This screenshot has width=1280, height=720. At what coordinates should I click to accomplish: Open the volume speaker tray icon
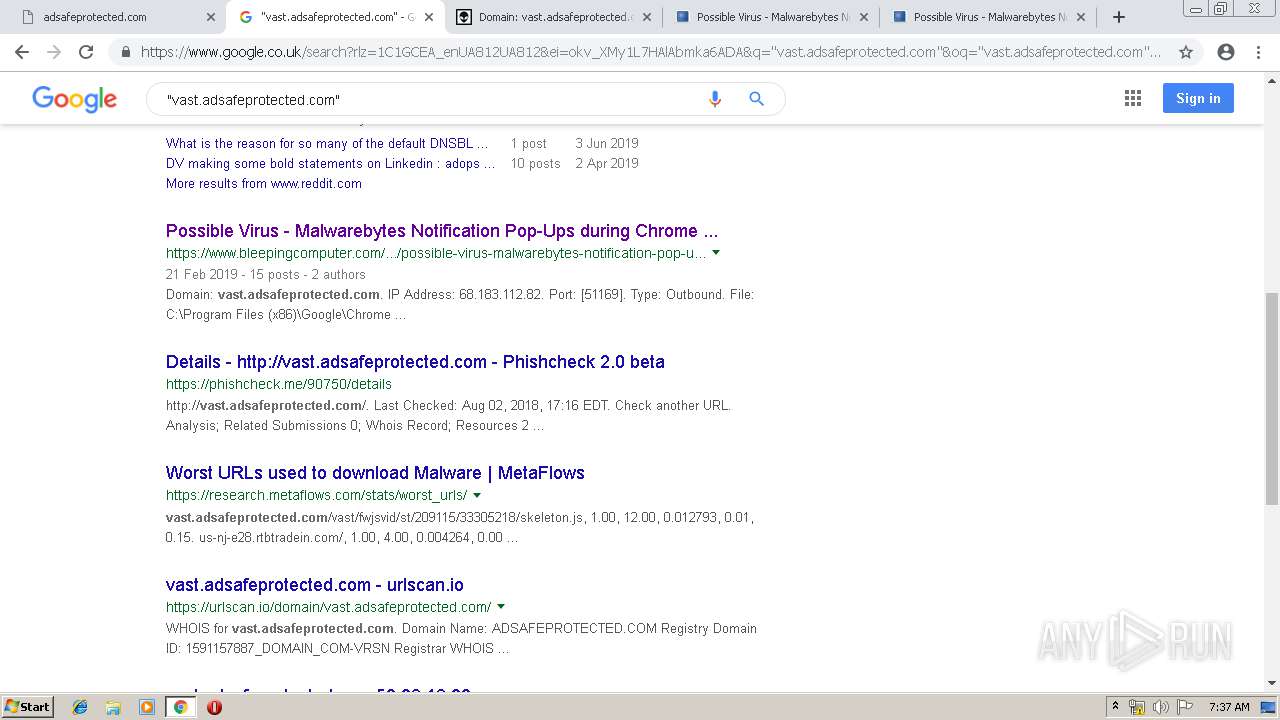pos(1161,707)
